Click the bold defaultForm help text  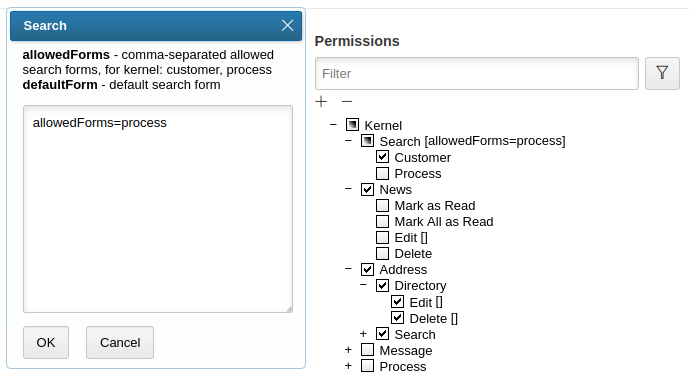coord(60,84)
